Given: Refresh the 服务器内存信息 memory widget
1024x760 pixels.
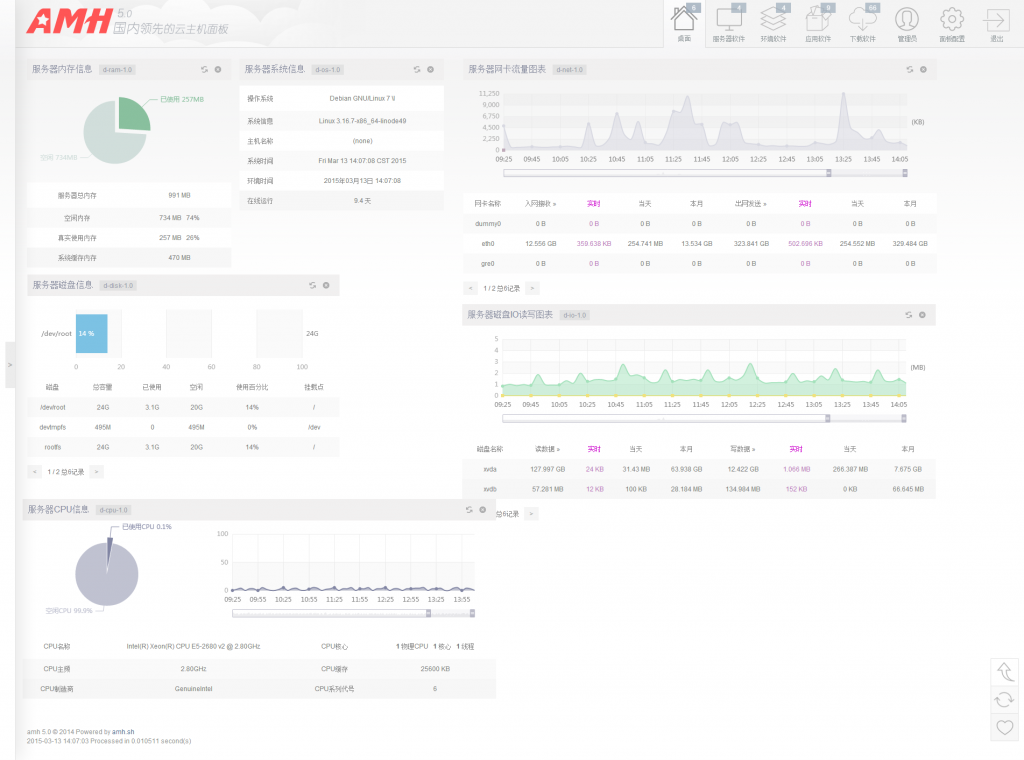Looking at the screenshot, I should pyautogui.click(x=204, y=70).
